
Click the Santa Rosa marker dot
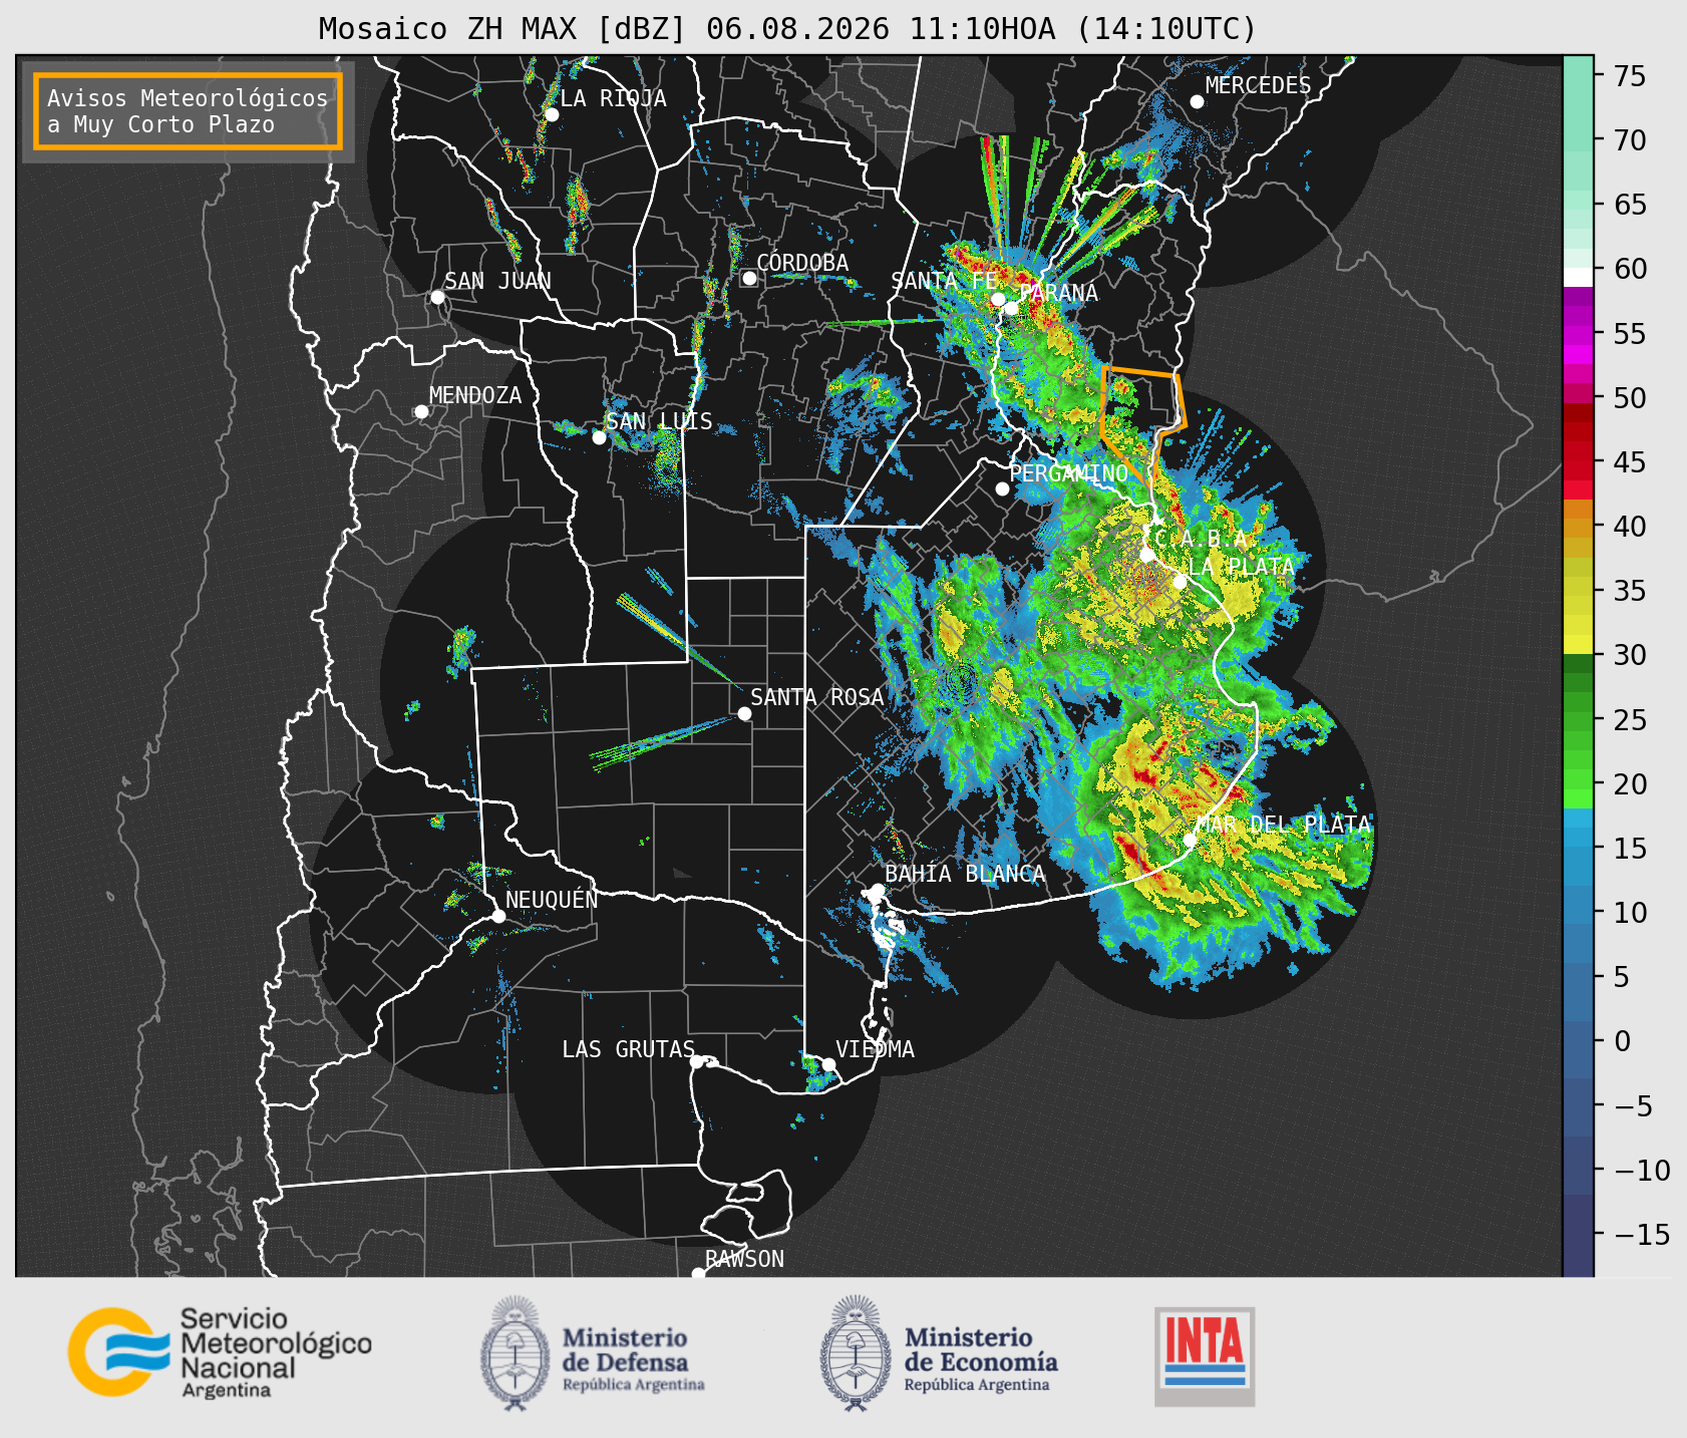[x=744, y=713]
